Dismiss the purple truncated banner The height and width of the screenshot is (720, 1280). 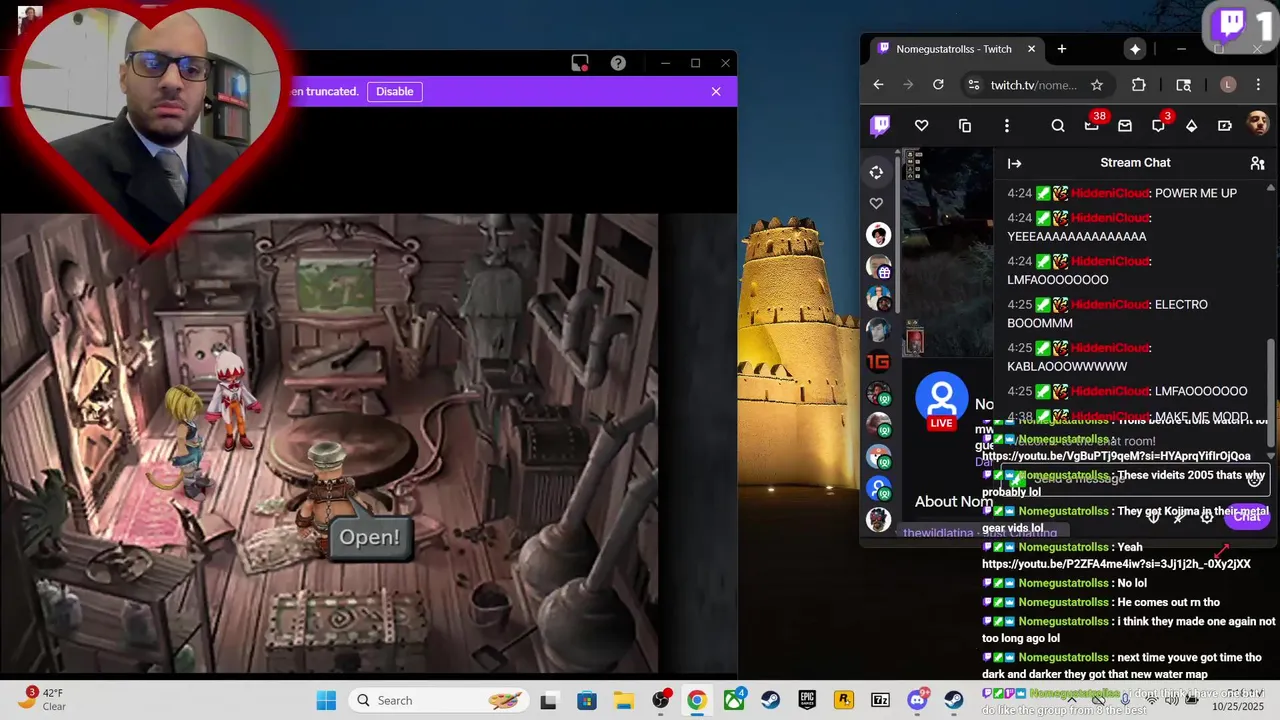point(716,91)
